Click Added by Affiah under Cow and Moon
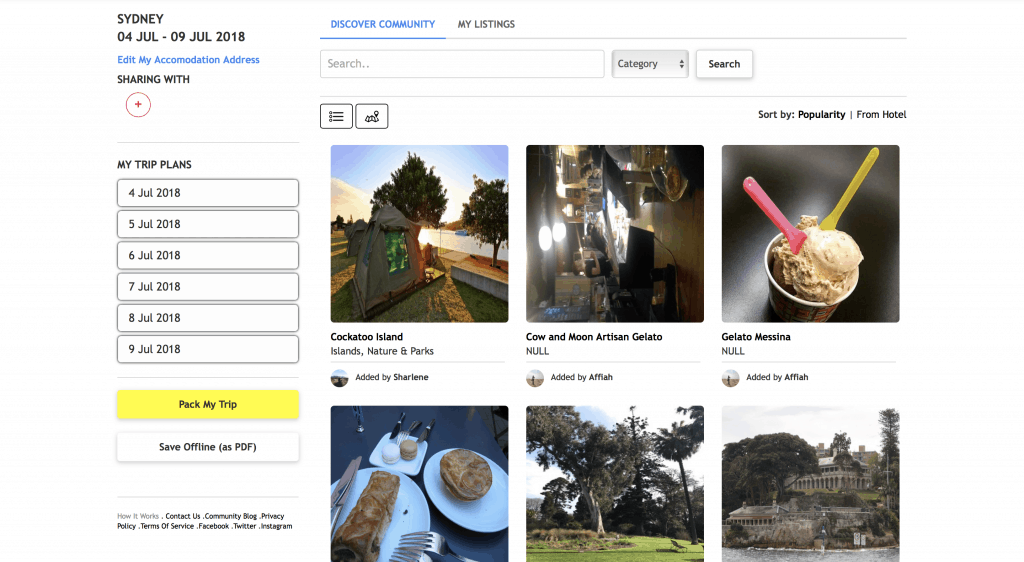Image resolution: width=1024 pixels, height=562 pixels. coord(582,377)
